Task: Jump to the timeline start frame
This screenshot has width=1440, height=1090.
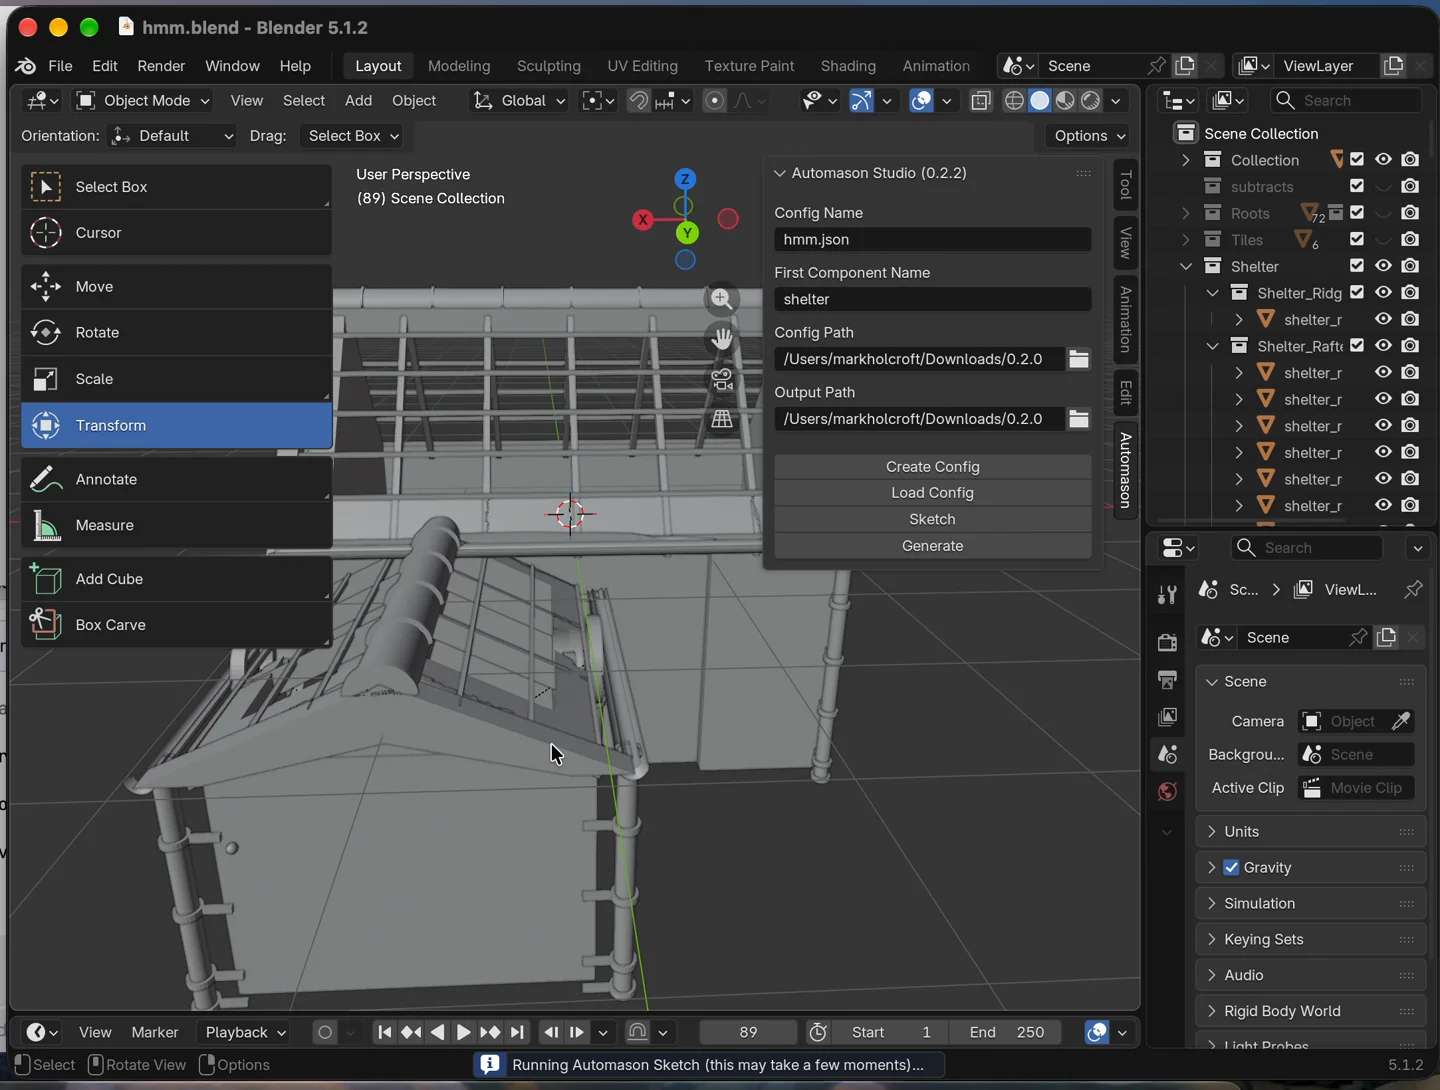Action: click(384, 1032)
